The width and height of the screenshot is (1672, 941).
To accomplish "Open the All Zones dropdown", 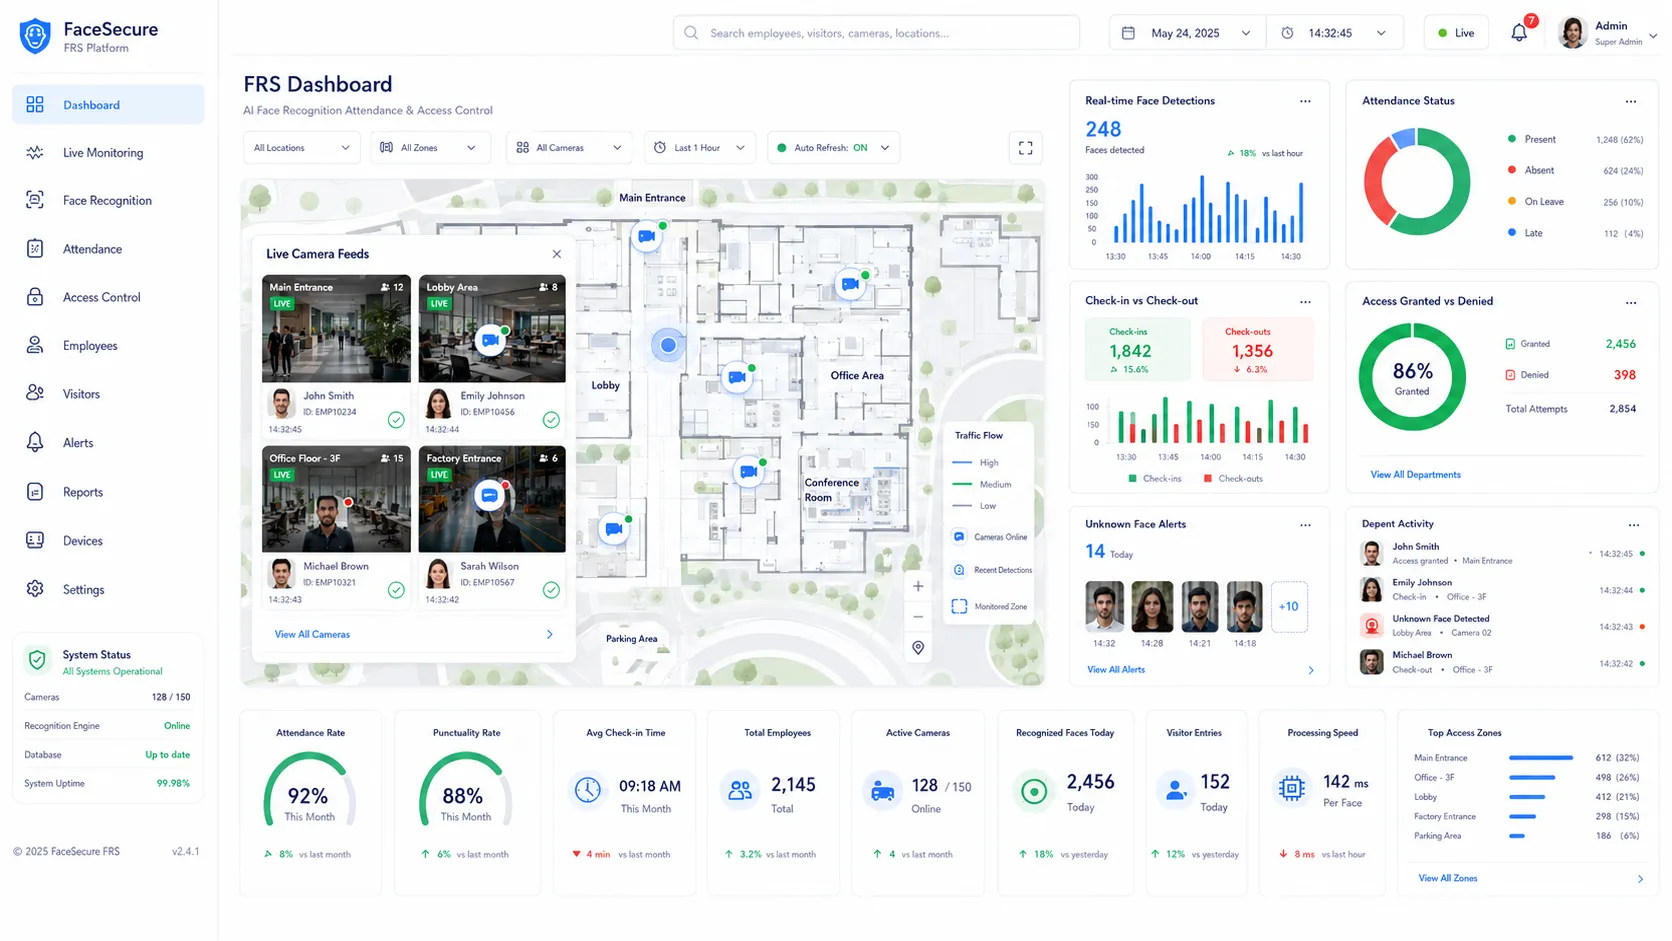I will pyautogui.click(x=430, y=148).
